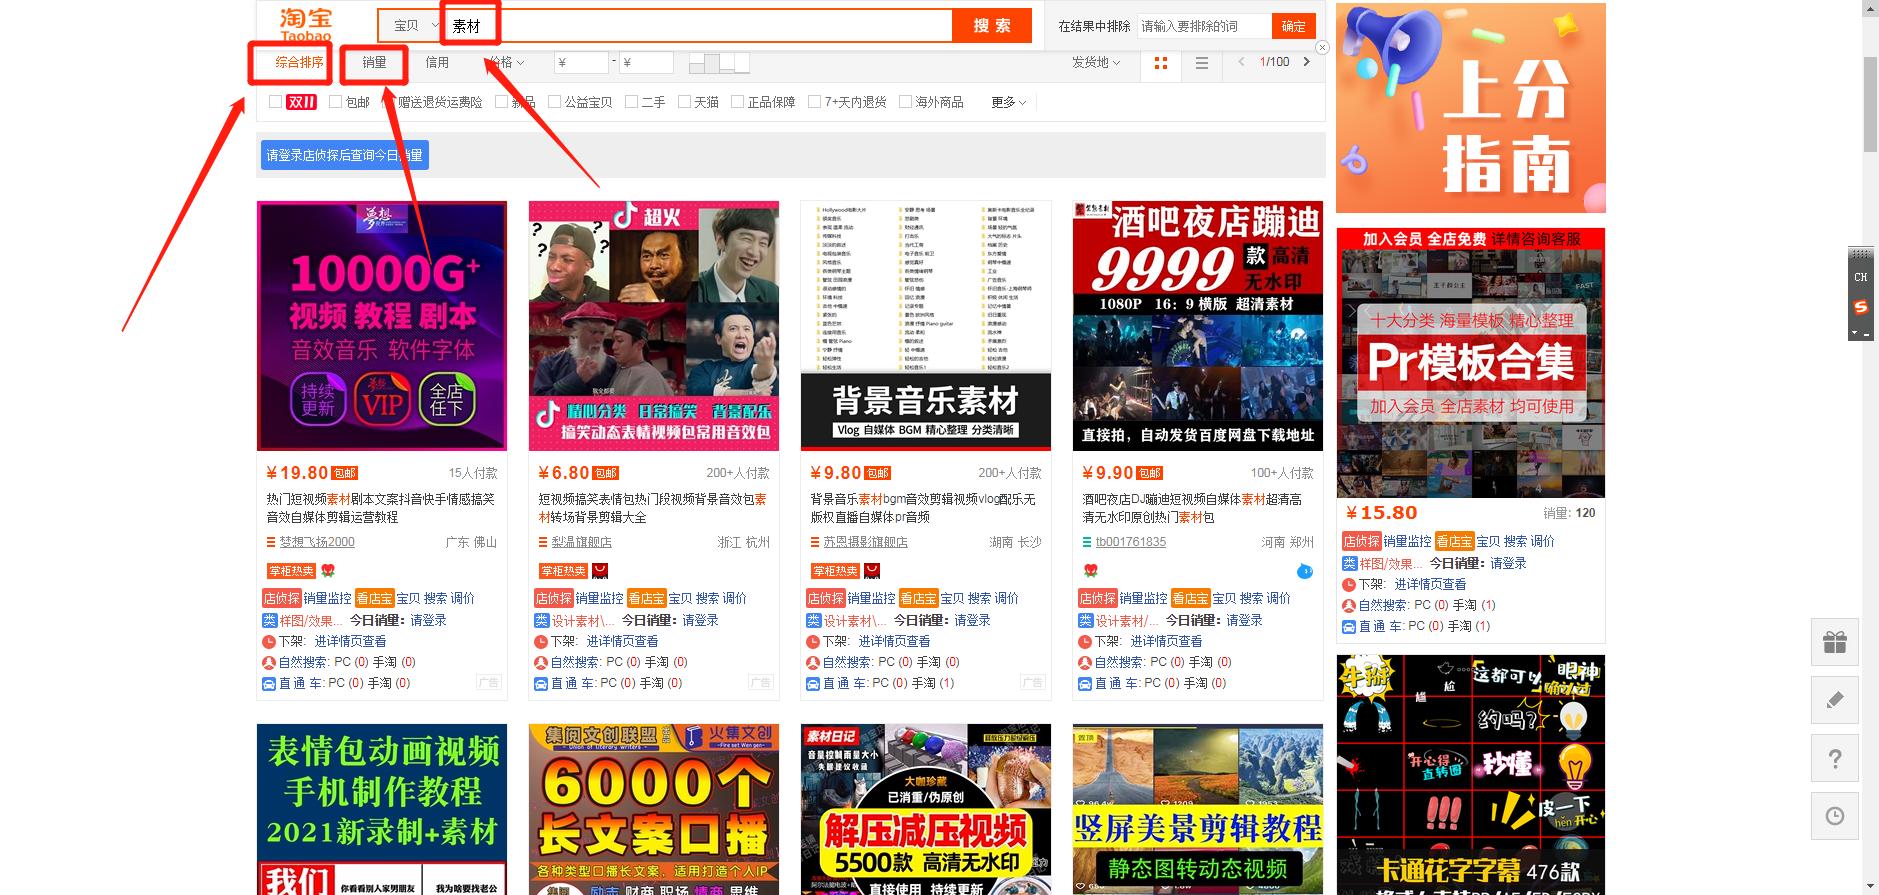This screenshot has width=1879, height=895.
Task: Click shop icon beside 苏恩摄影旗舰店
Action: (x=815, y=542)
